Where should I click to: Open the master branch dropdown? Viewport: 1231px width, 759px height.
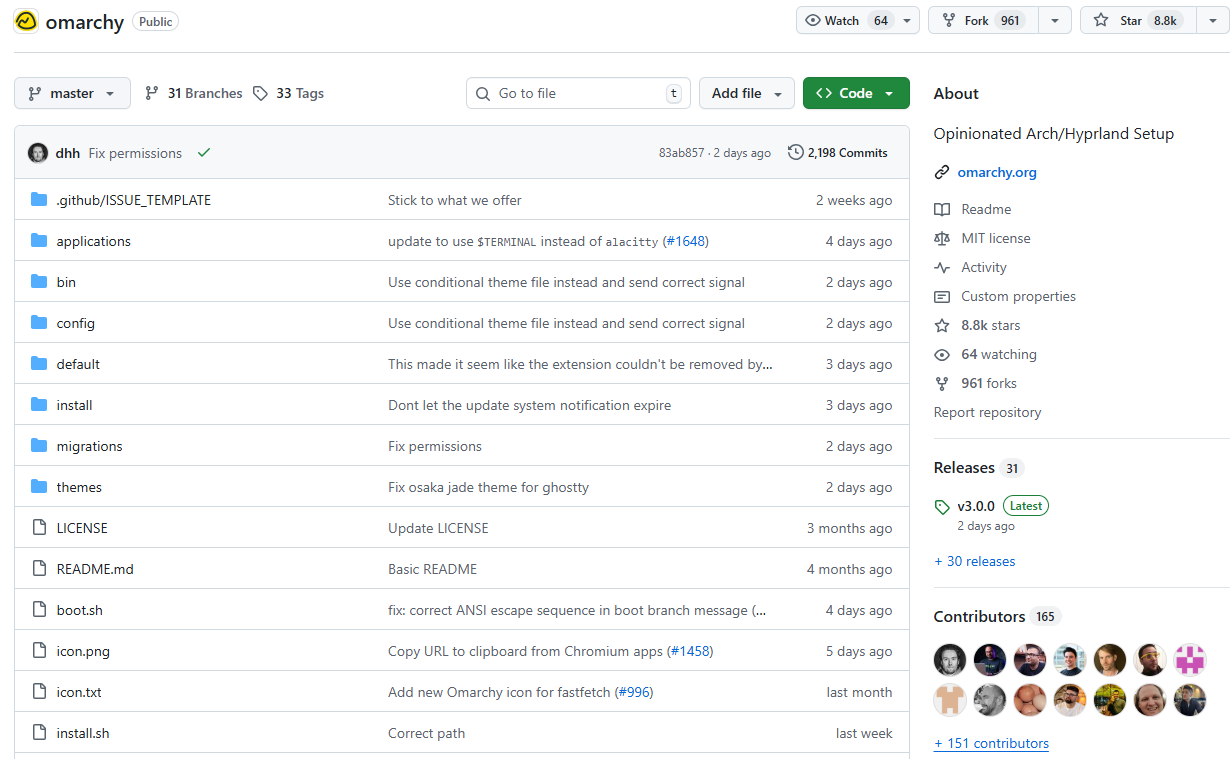(72, 93)
